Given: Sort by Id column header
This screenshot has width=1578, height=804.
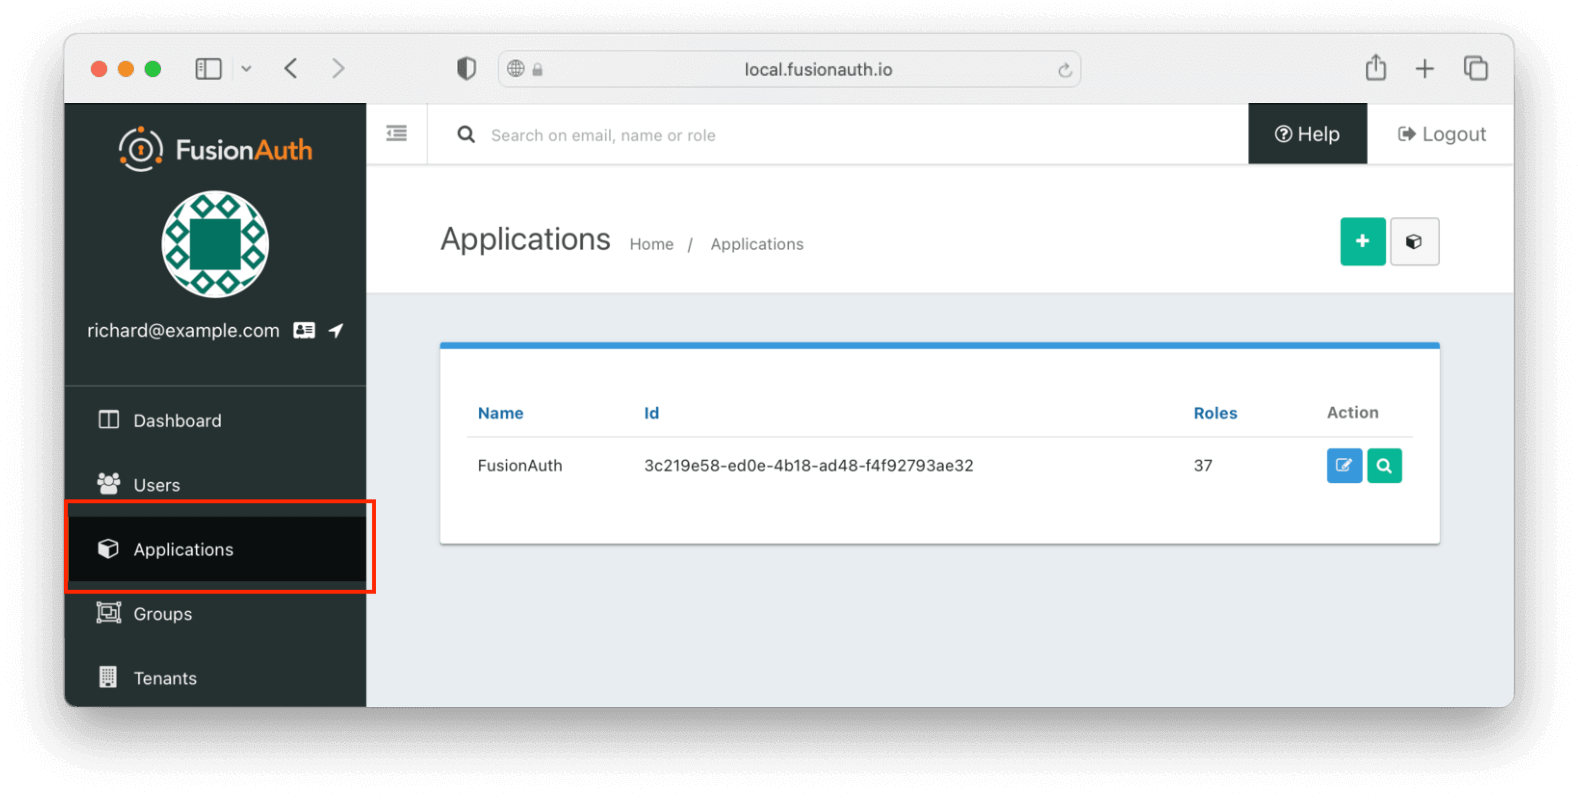Looking at the screenshot, I should [x=651, y=413].
